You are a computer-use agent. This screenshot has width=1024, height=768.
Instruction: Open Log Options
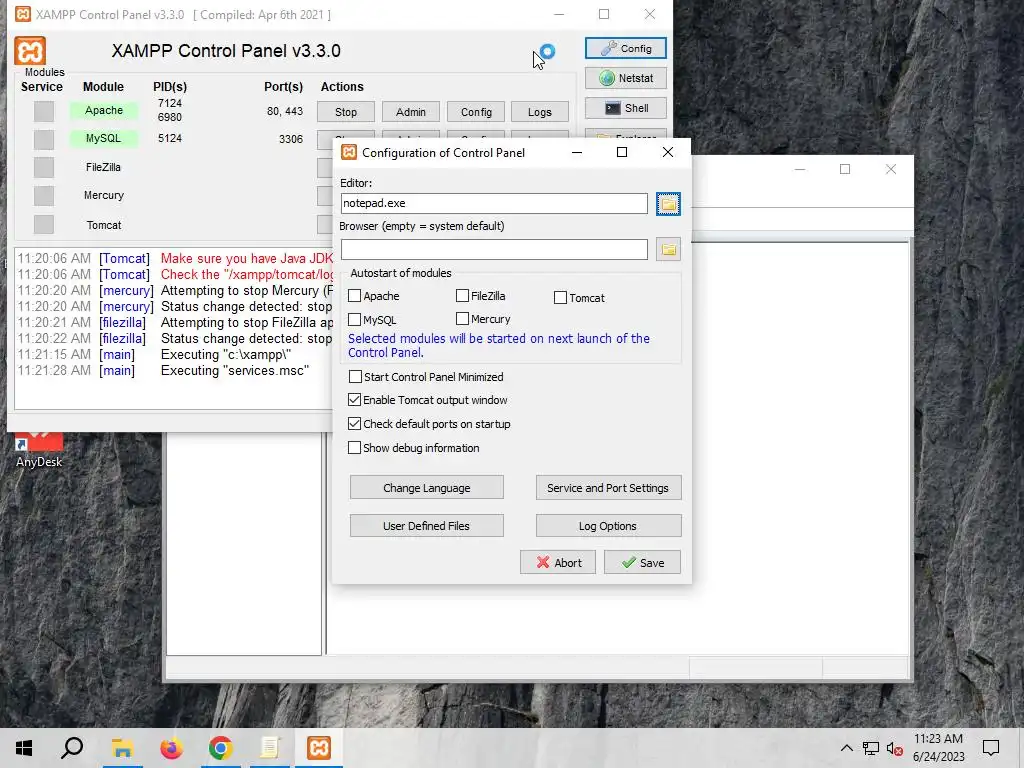[x=608, y=526]
